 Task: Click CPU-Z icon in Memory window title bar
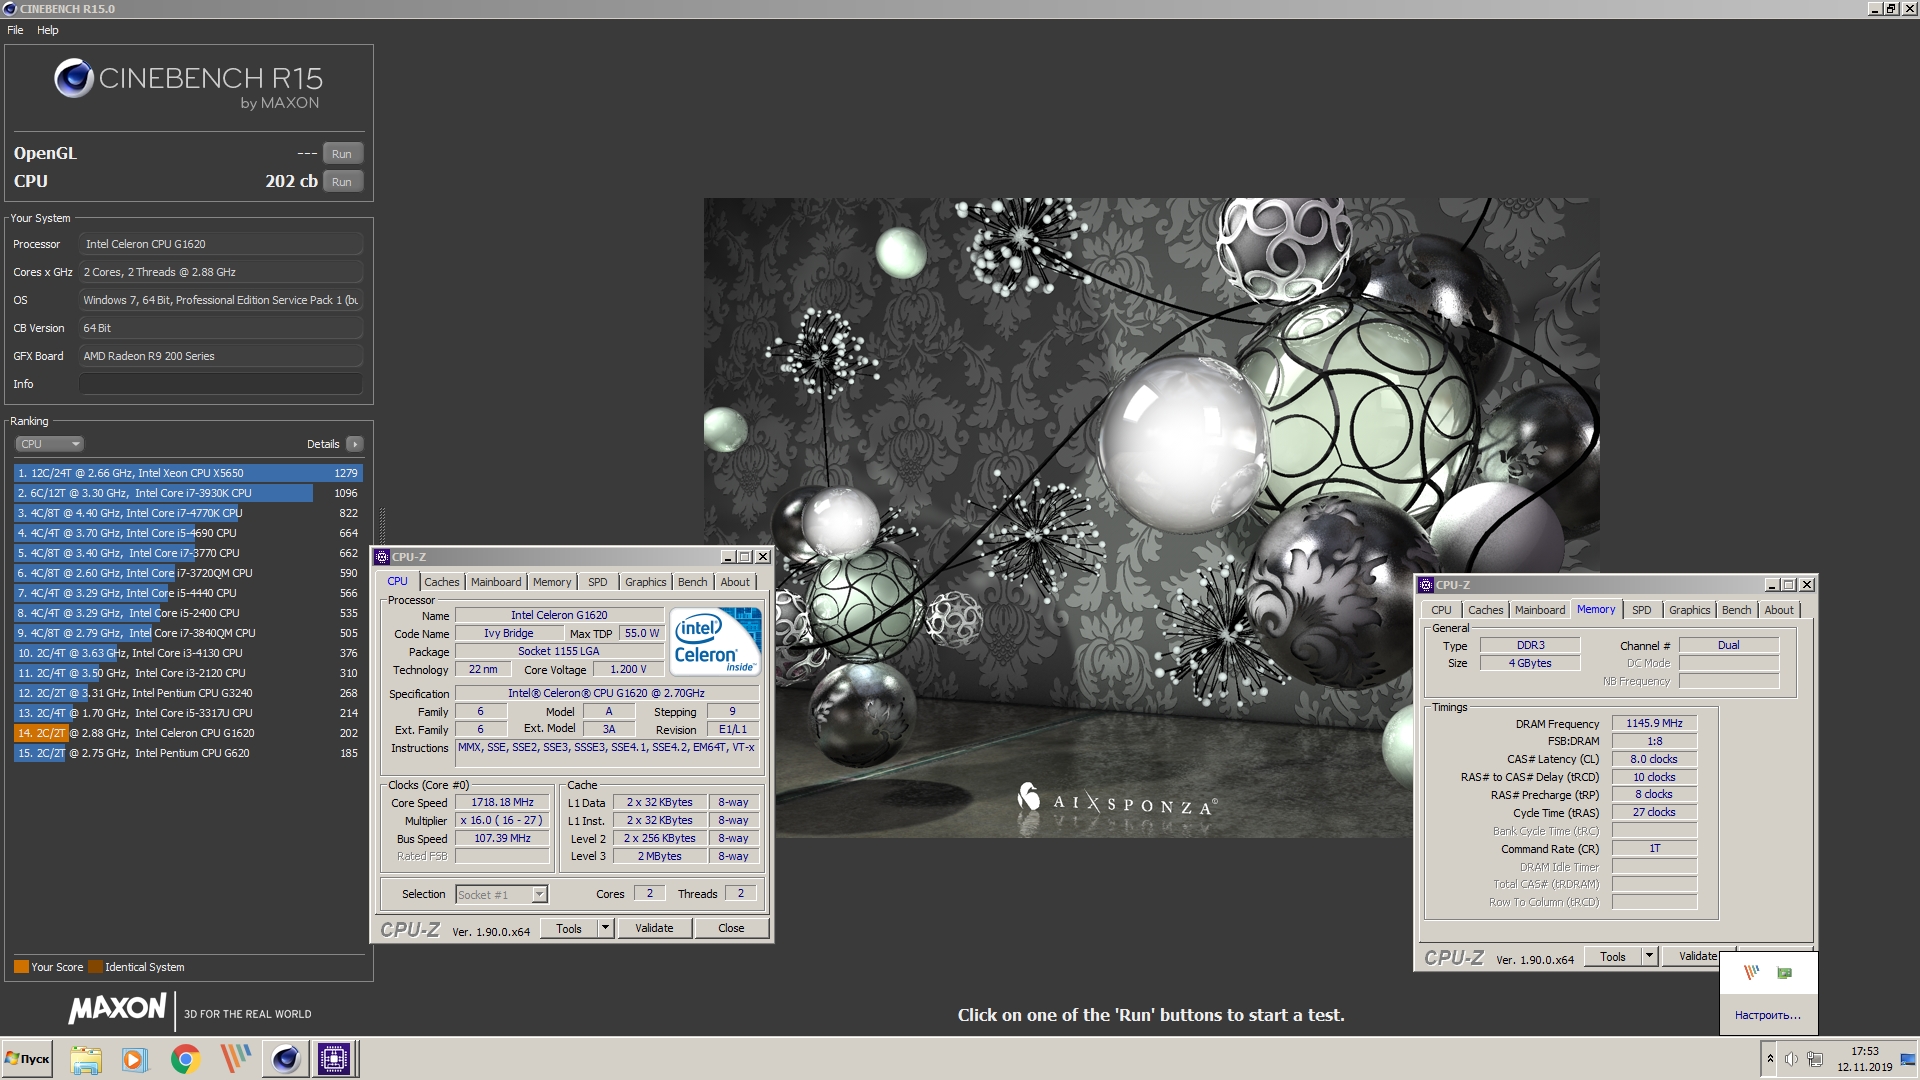point(1426,585)
